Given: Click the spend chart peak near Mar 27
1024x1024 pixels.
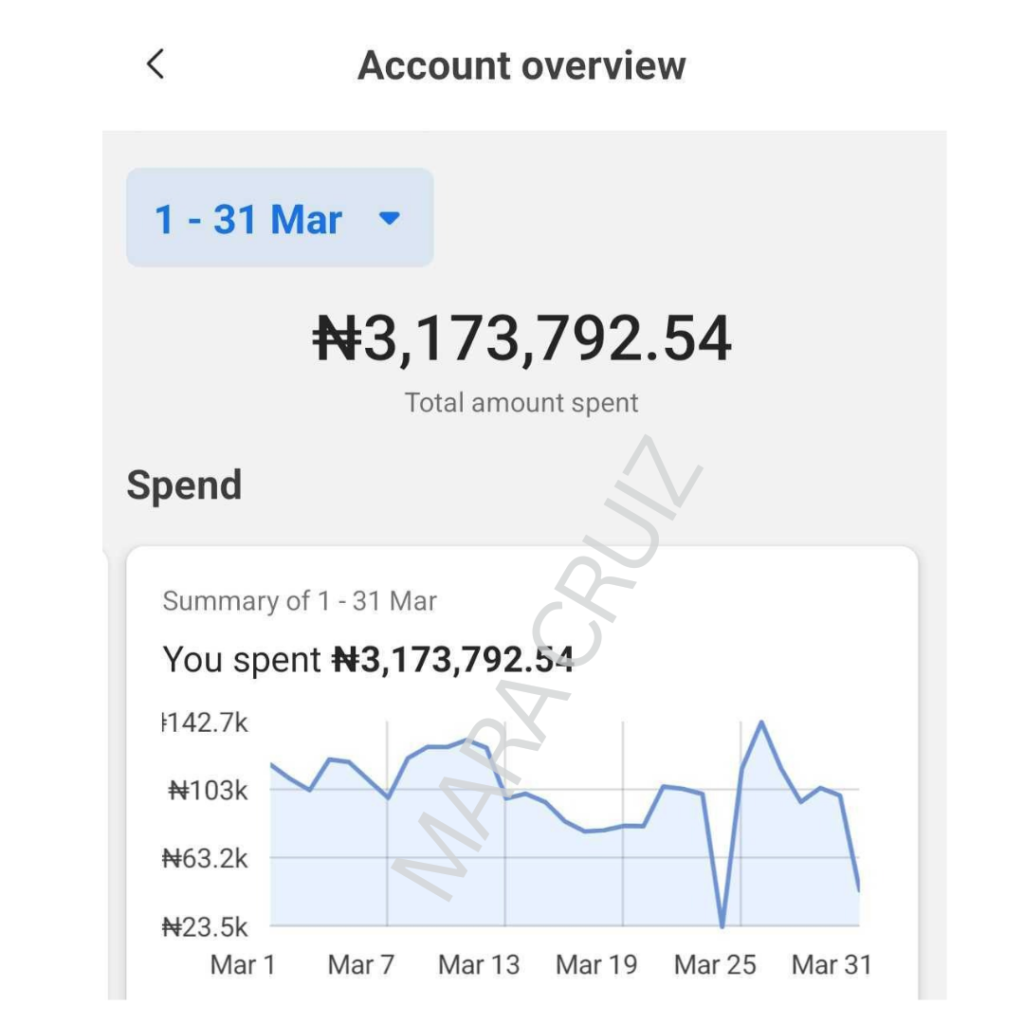Looking at the screenshot, I should point(761,722).
